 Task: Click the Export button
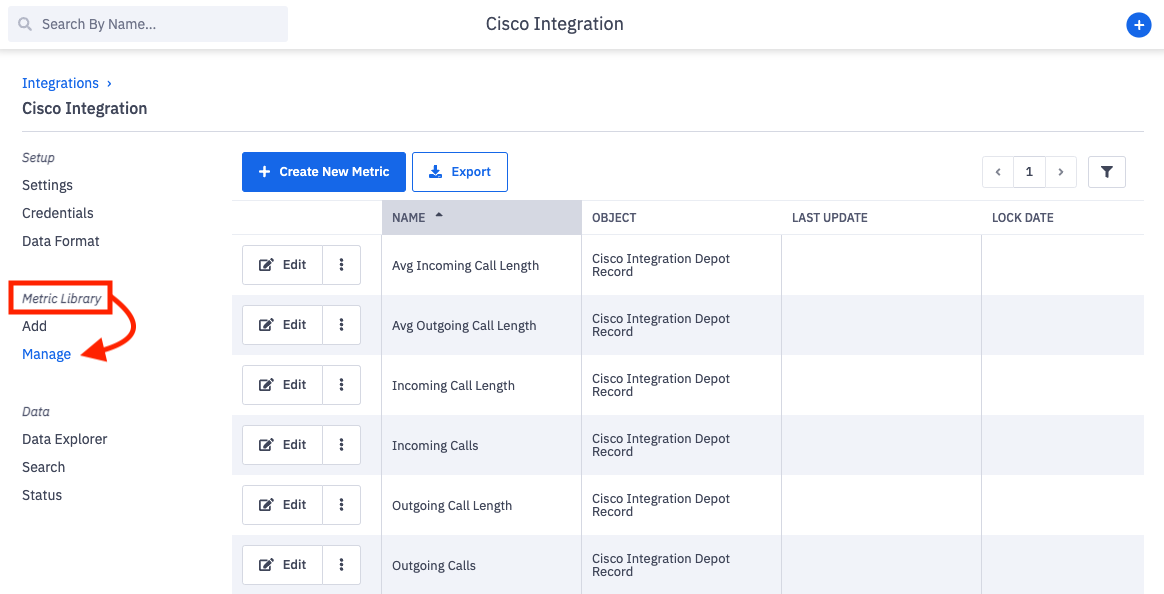point(460,172)
